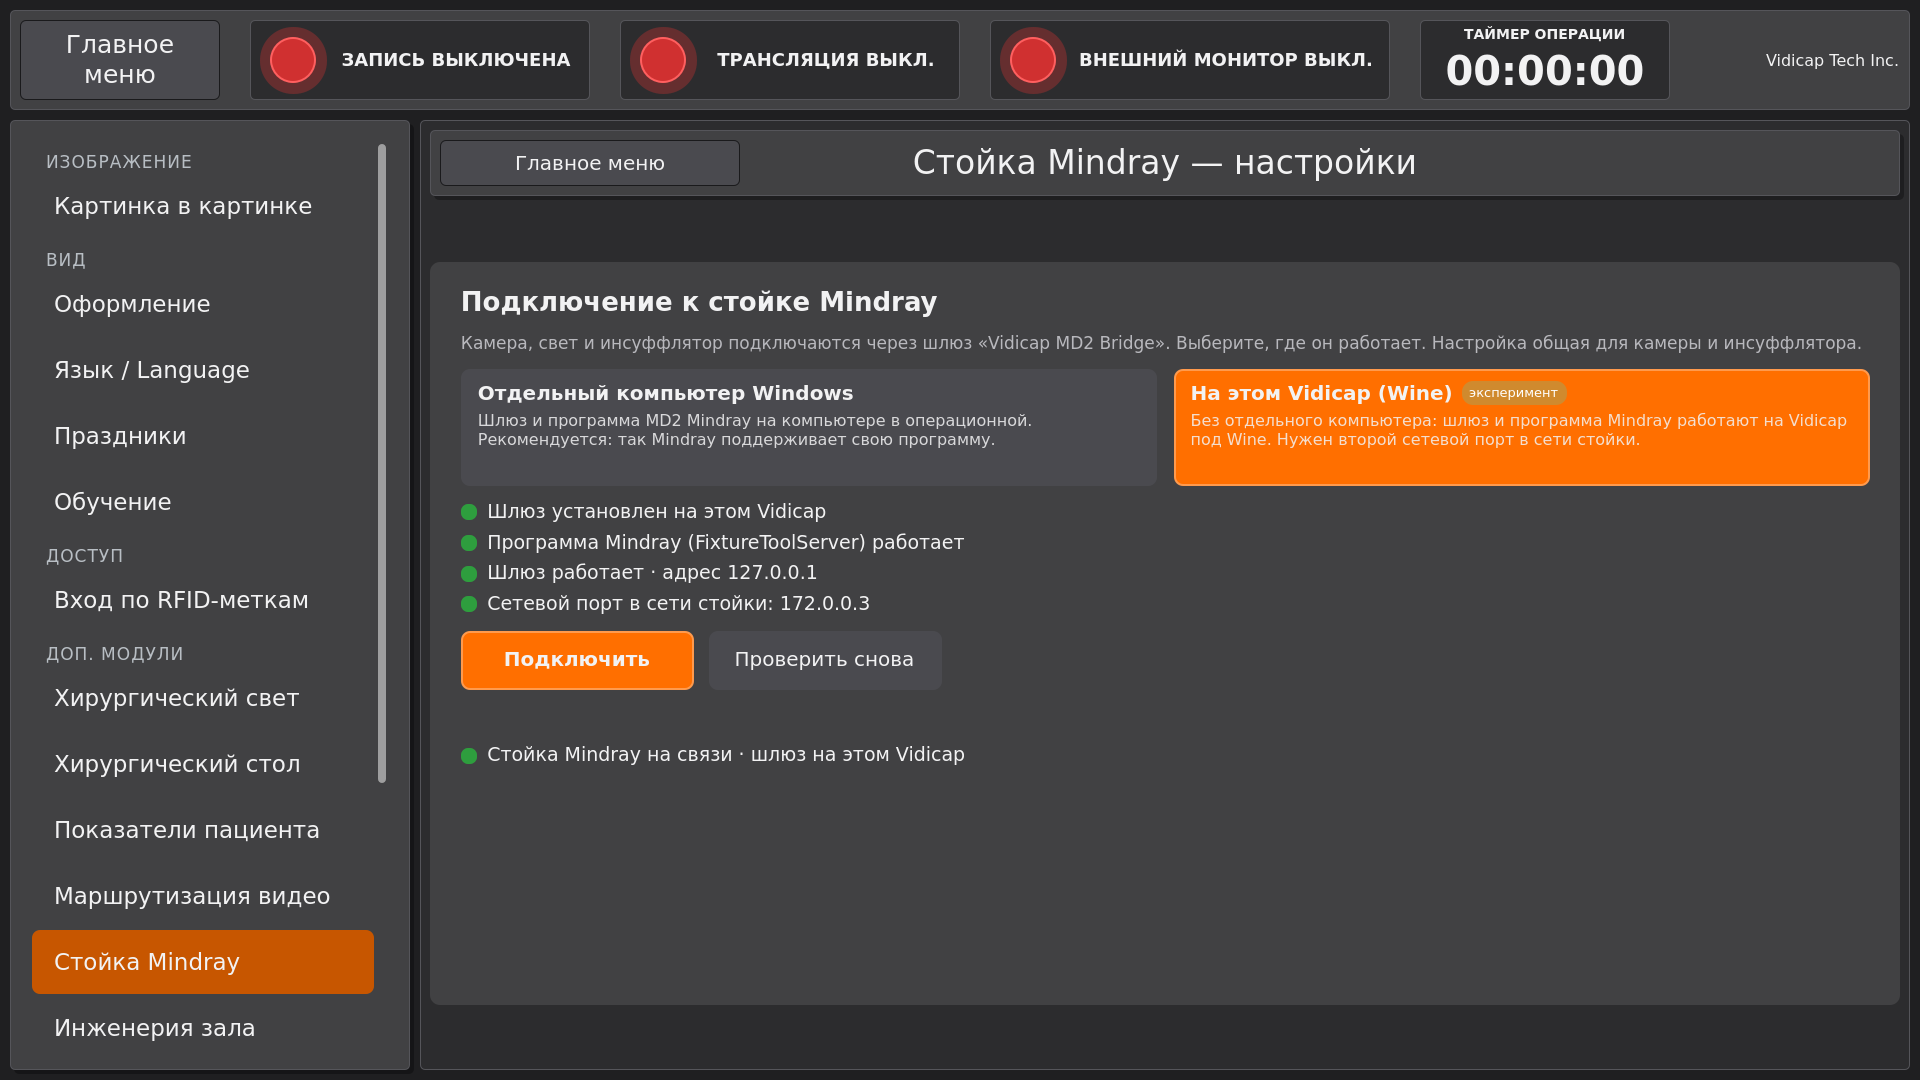Click the "Подключение к стойке Mindray" heading
1920x1080 pixels.
[x=699, y=302]
